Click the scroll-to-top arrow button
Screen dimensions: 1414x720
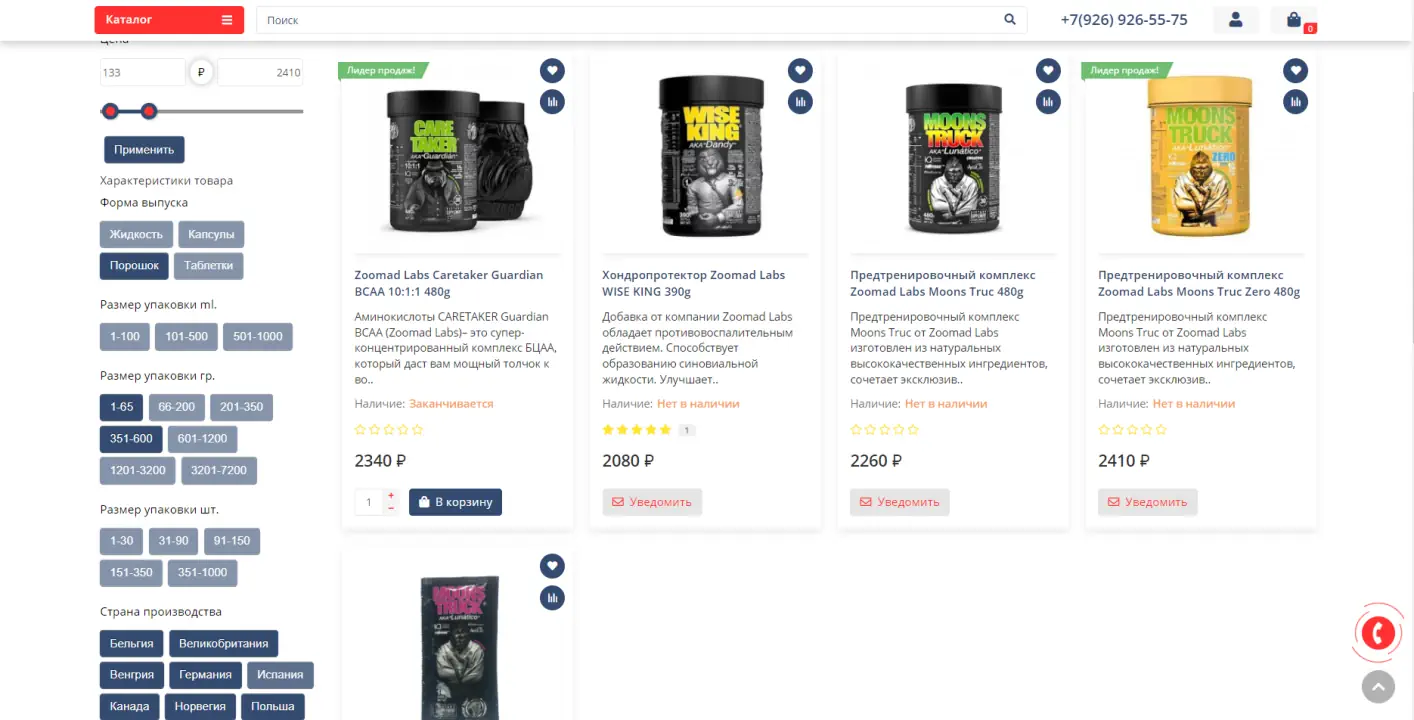[x=1378, y=686]
